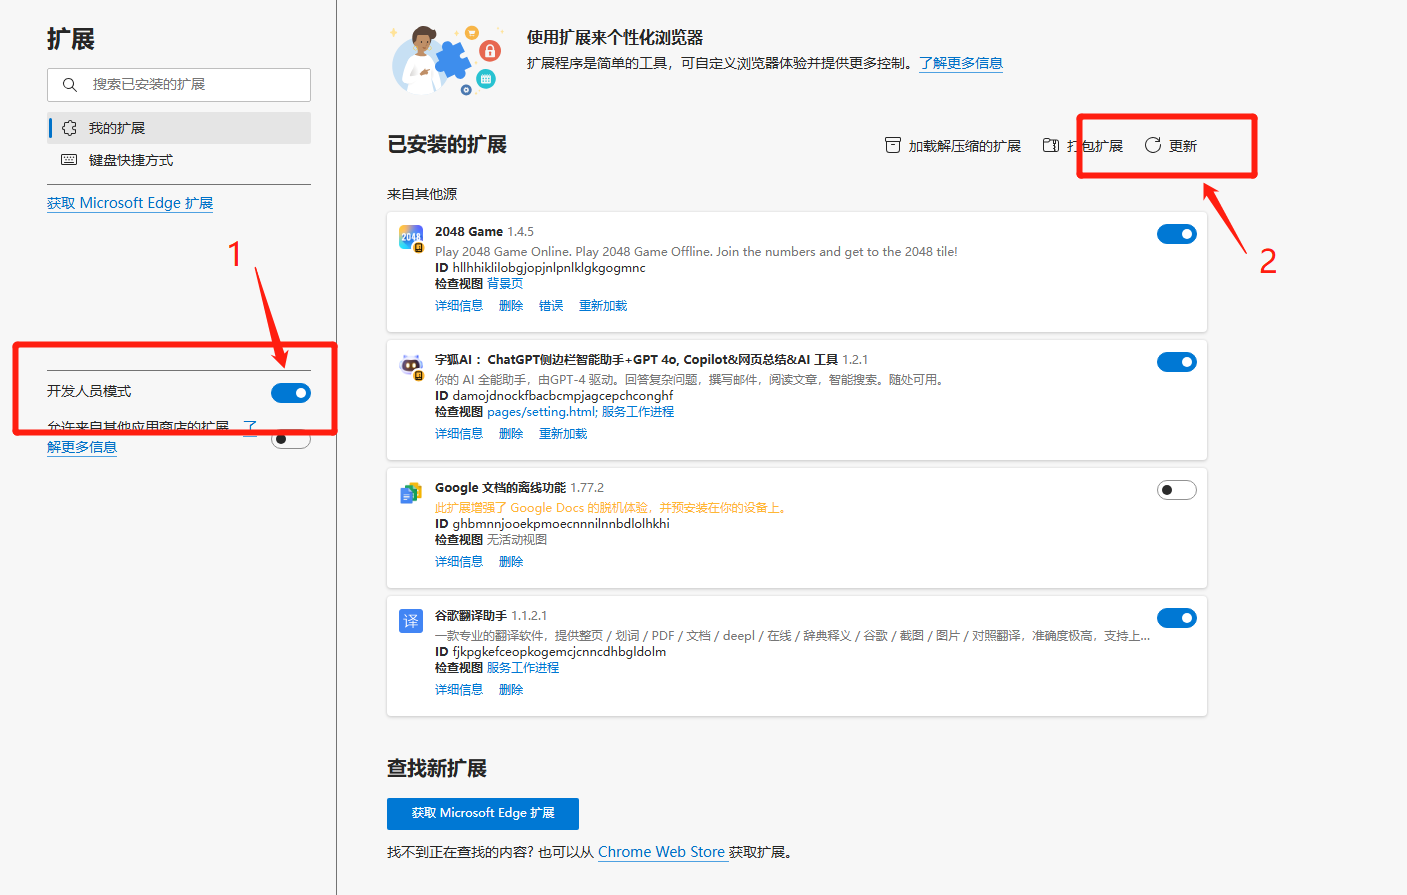Click the 打包扩展 button
This screenshot has height=895, width=1407.
coord(1083,146)
